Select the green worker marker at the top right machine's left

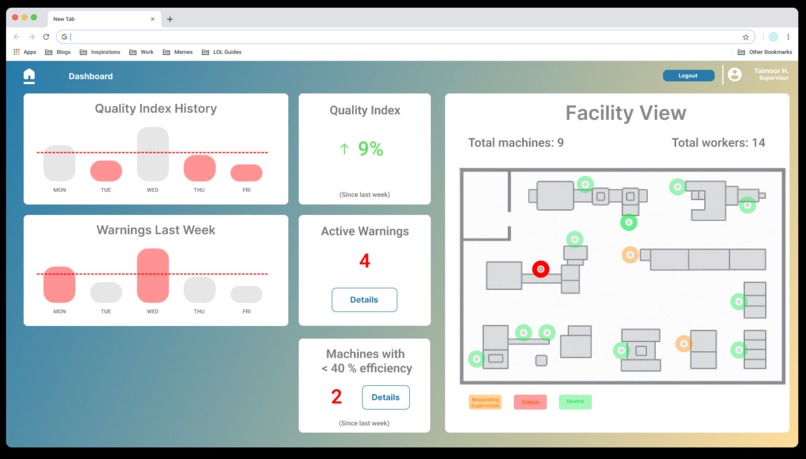coord(677,187)
